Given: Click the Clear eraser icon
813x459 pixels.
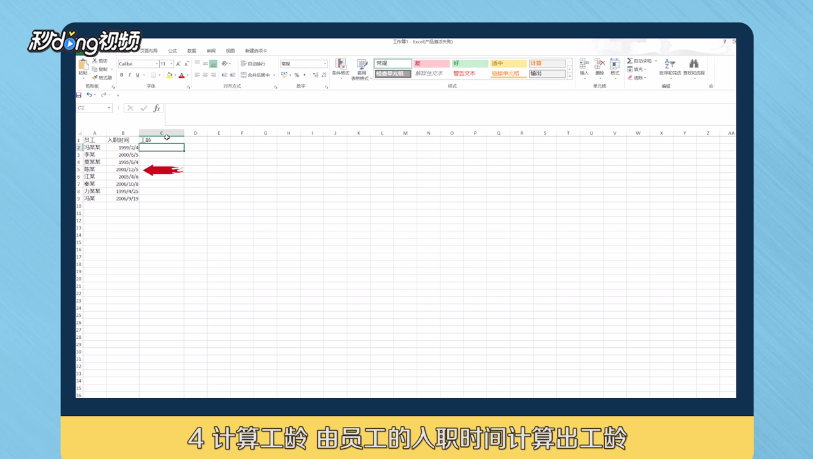Looking at the screenshot, I should [629, 77].
